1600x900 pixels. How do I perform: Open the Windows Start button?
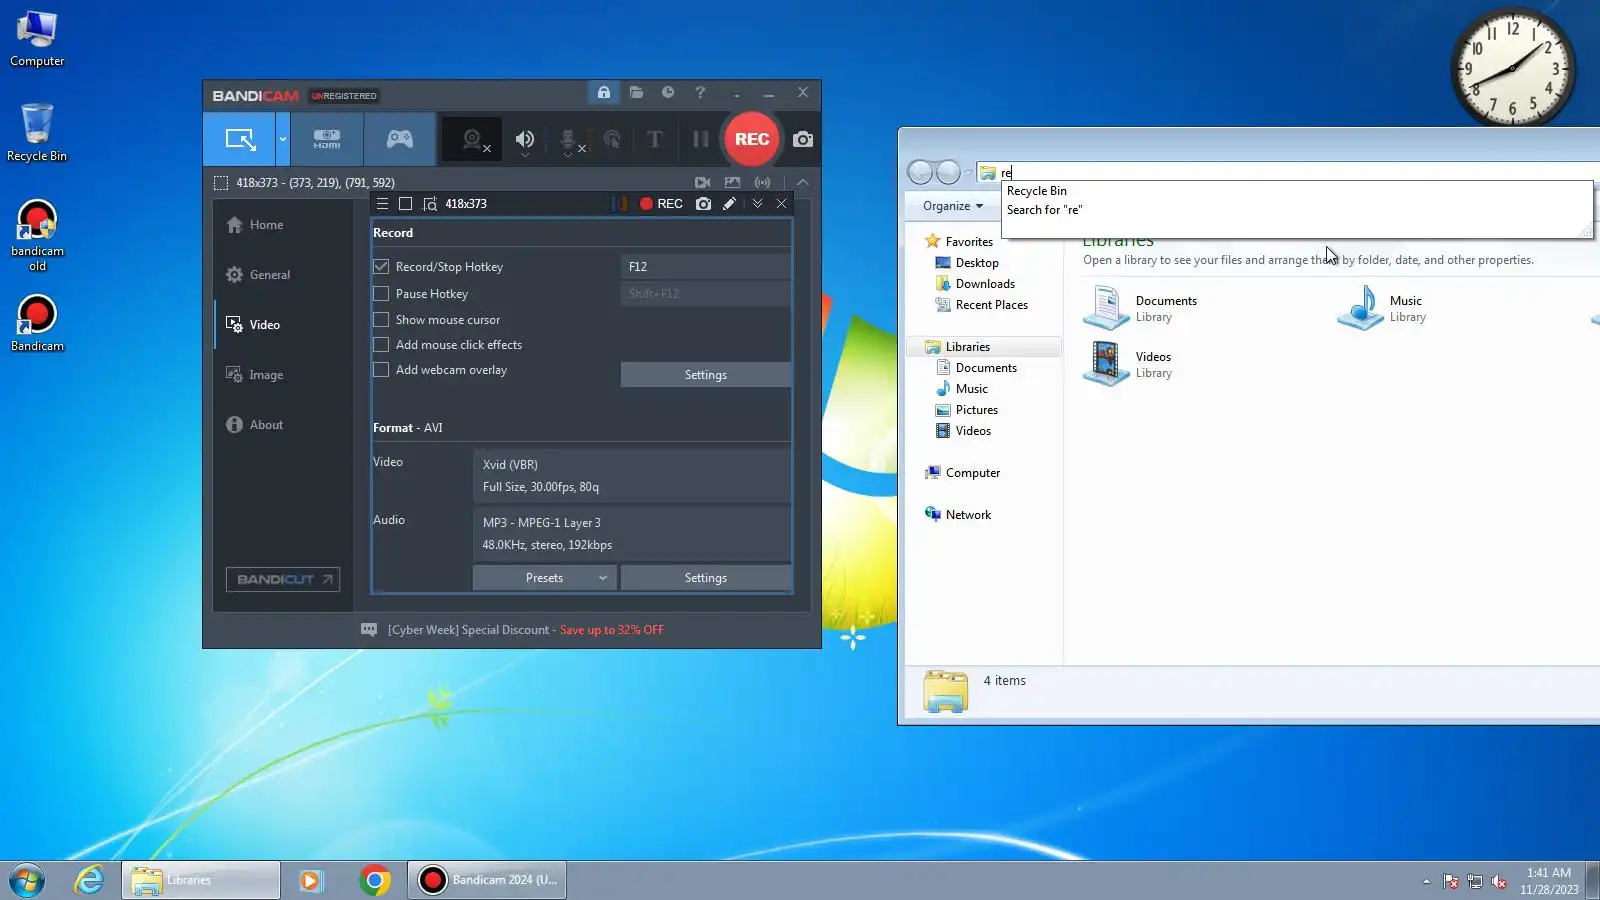(x=27, y=880)
